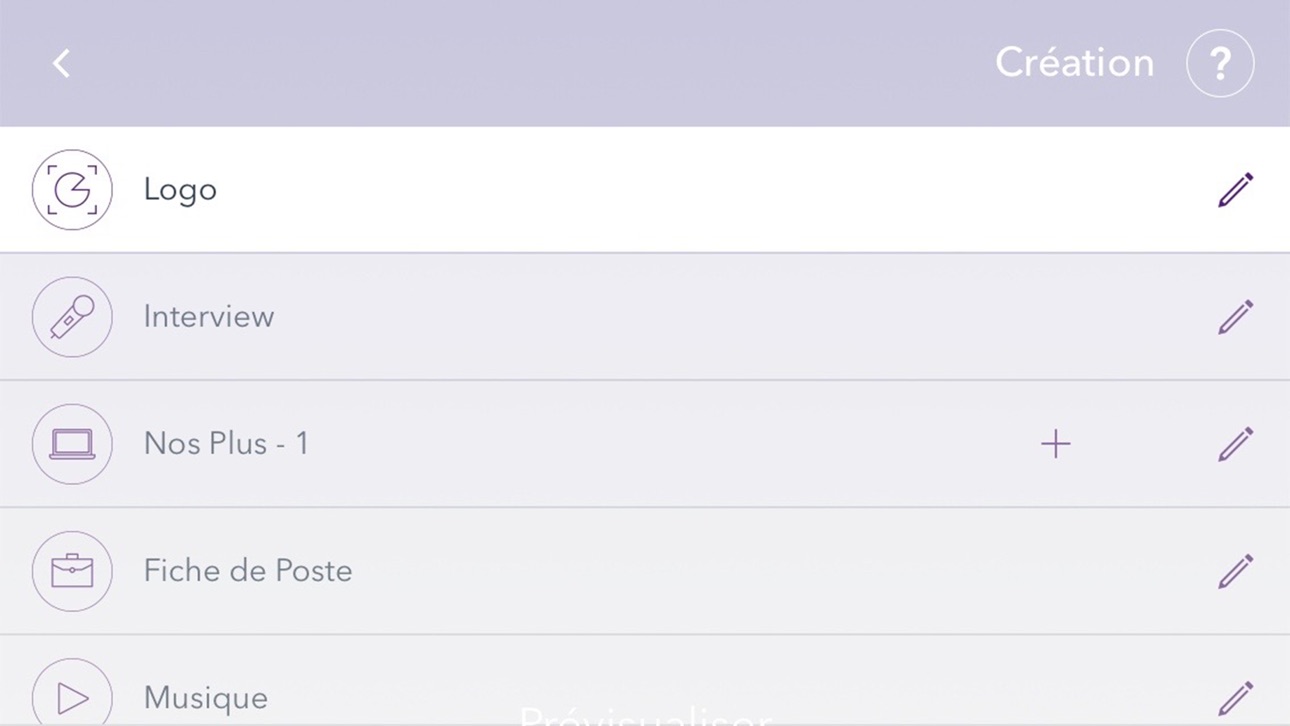Click the Création header title
1290x726 pixels.
coord(1075,63)
